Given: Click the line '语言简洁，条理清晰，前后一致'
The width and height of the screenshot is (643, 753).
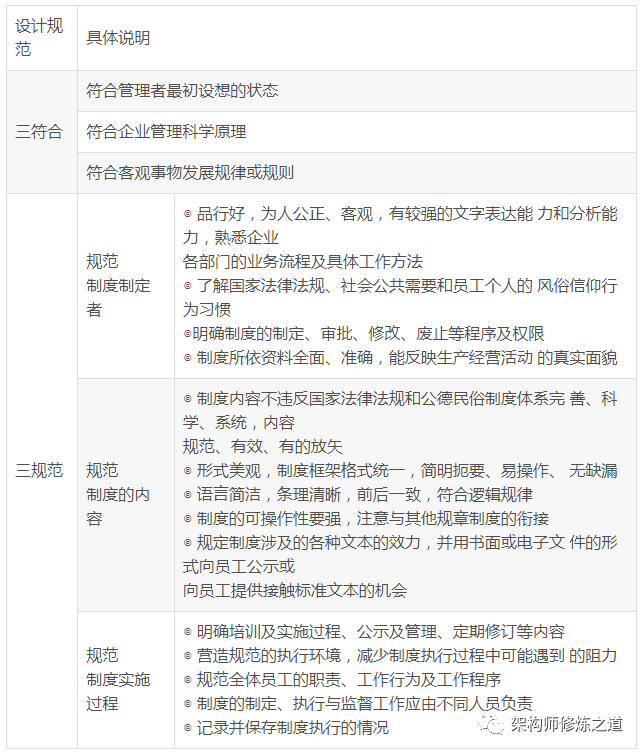Looking at the screenshot, I should [x=358, y=495].
